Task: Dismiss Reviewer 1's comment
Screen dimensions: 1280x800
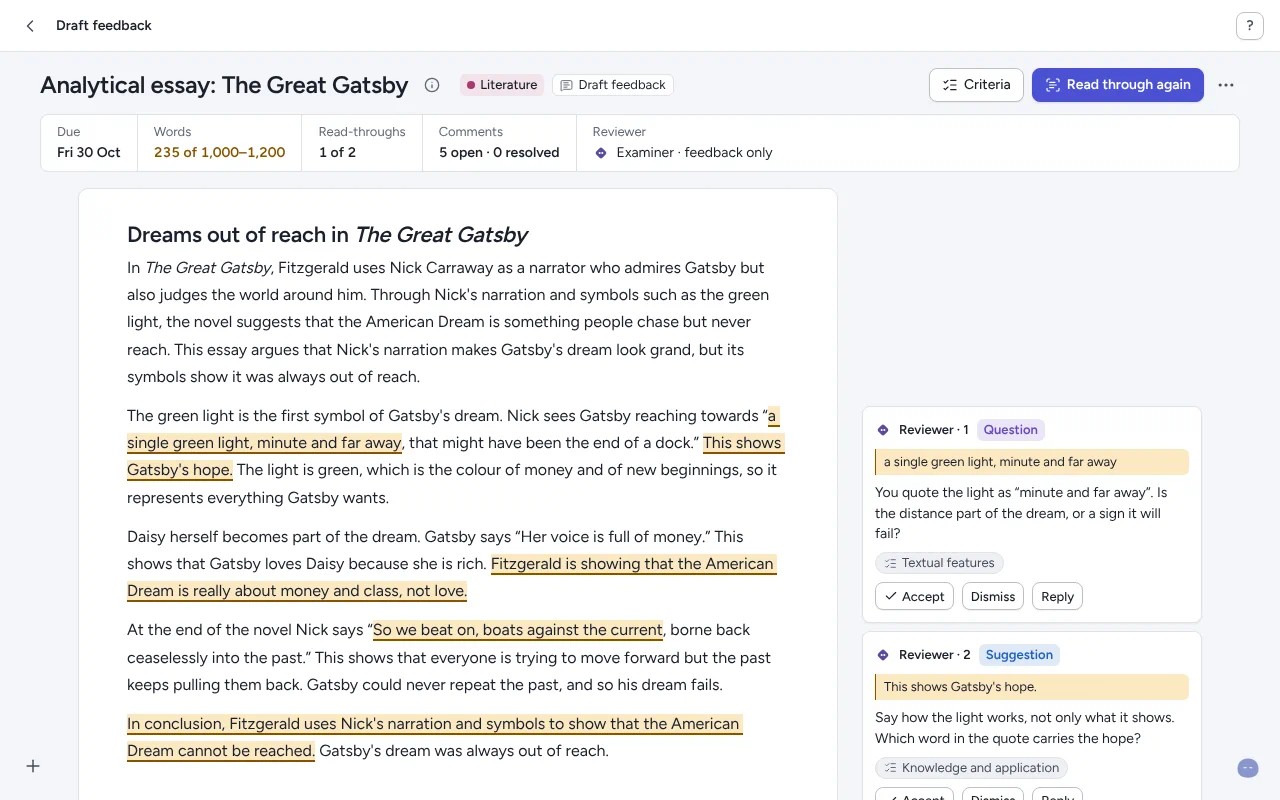Action: (993, 597)
